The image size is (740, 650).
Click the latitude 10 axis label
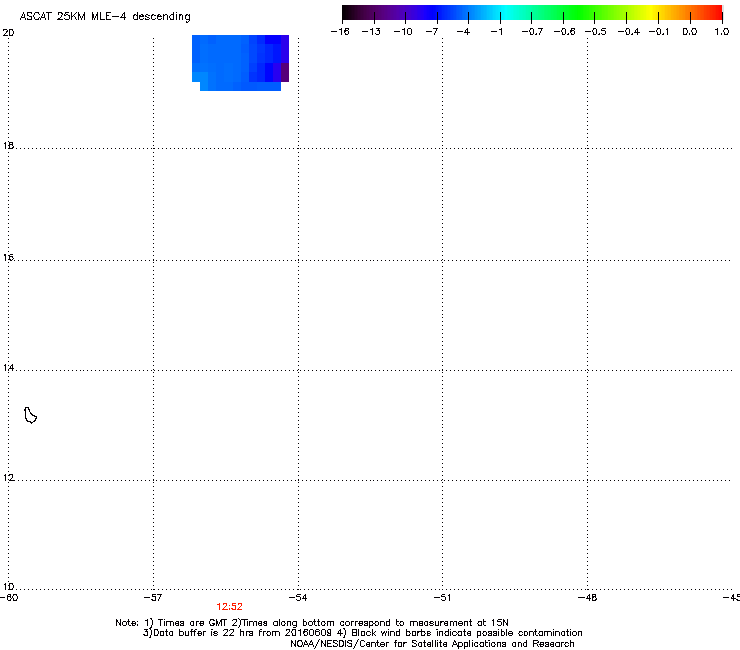8,587
